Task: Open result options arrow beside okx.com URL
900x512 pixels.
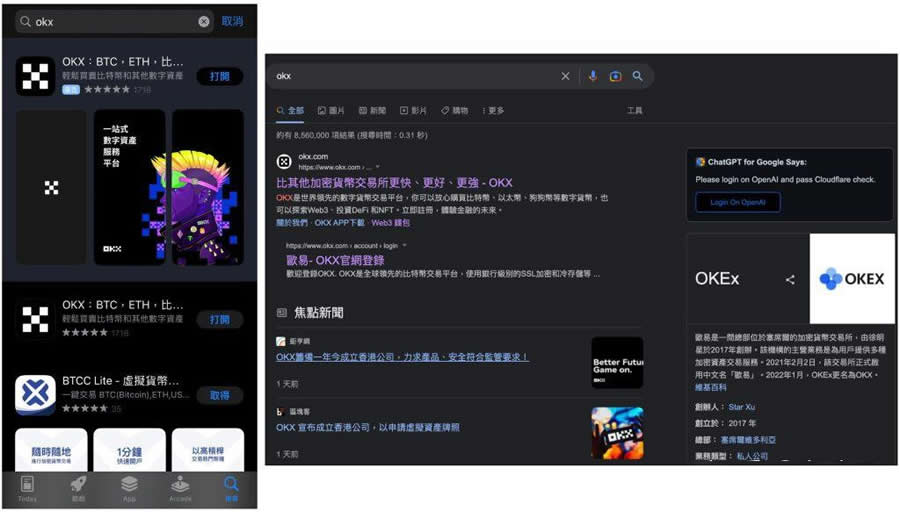Action: coord(377,167)
